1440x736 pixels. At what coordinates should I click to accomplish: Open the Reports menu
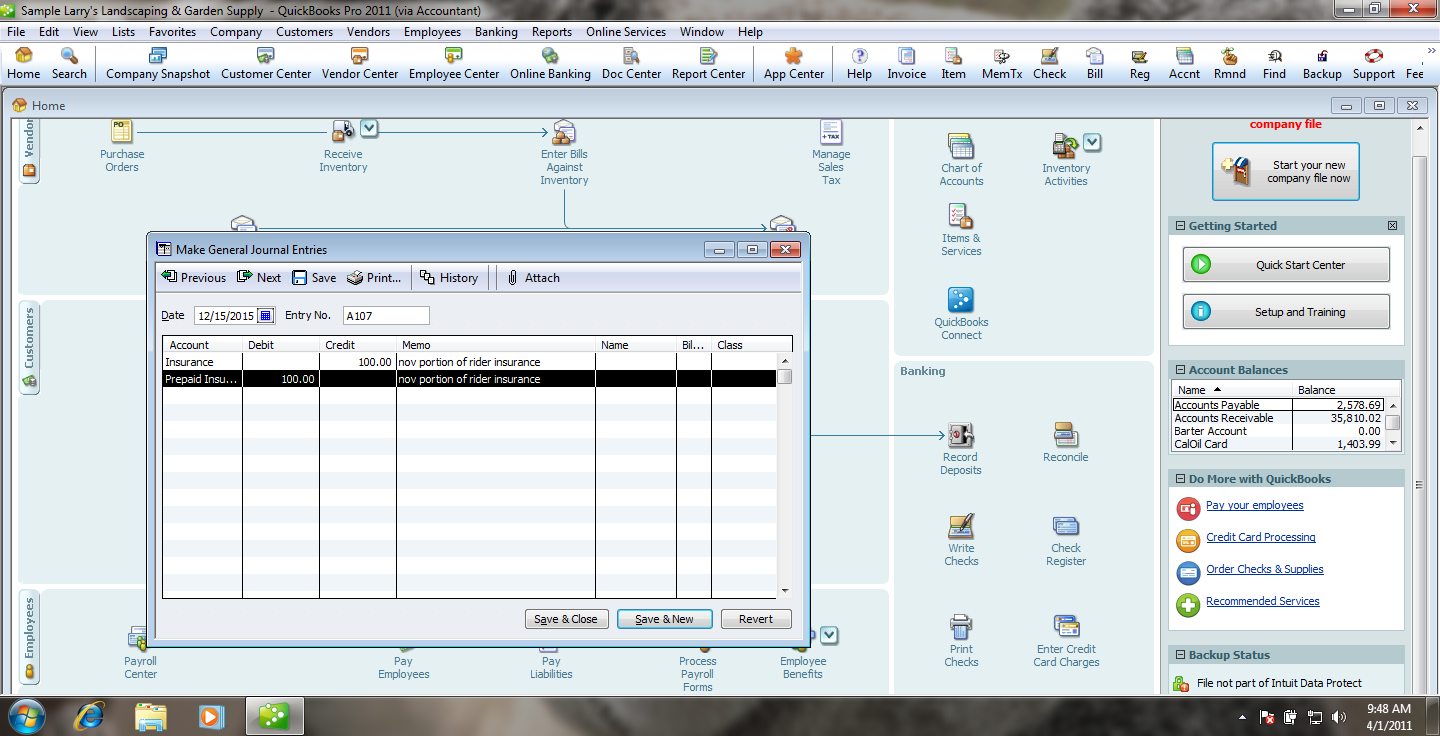552,32
